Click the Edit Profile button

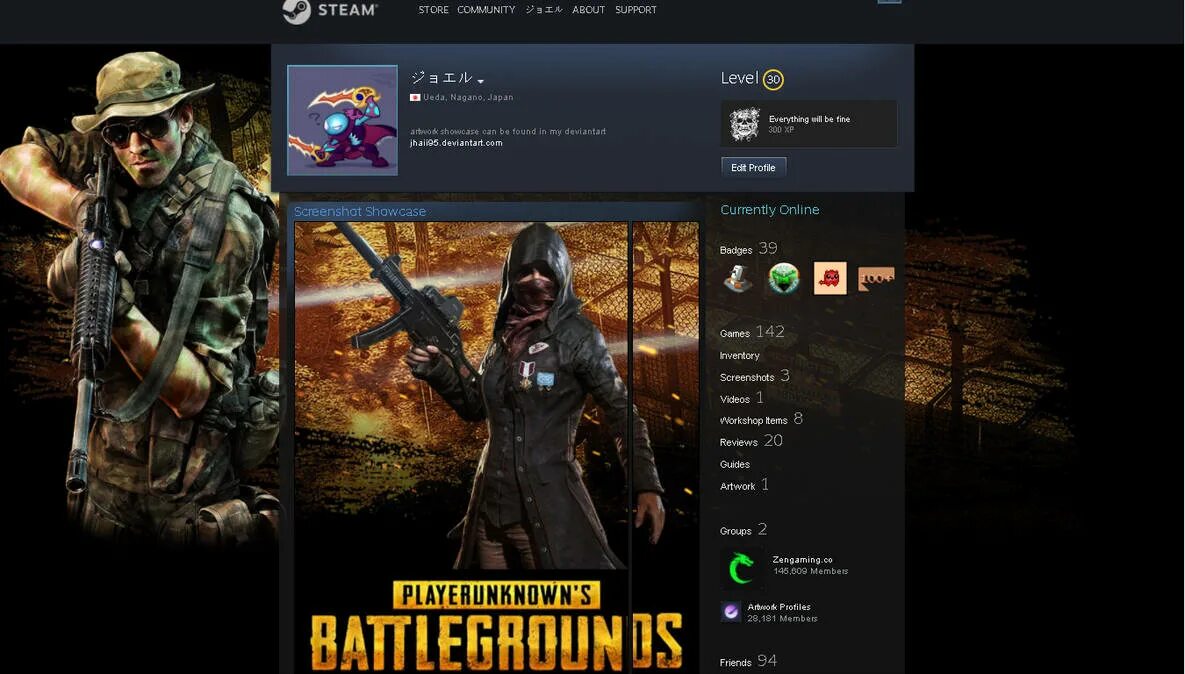point(753,168)
